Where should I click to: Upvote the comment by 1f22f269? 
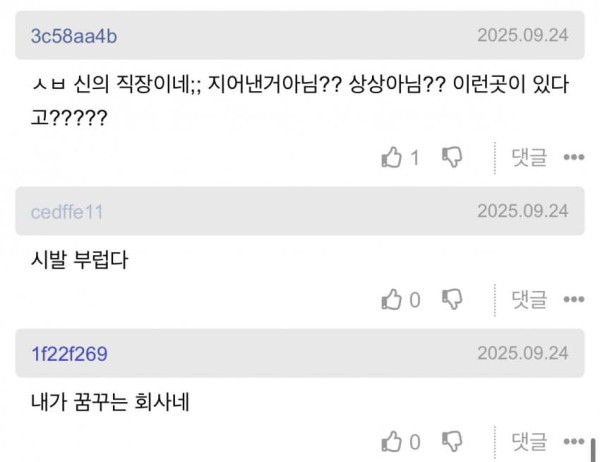392,441
